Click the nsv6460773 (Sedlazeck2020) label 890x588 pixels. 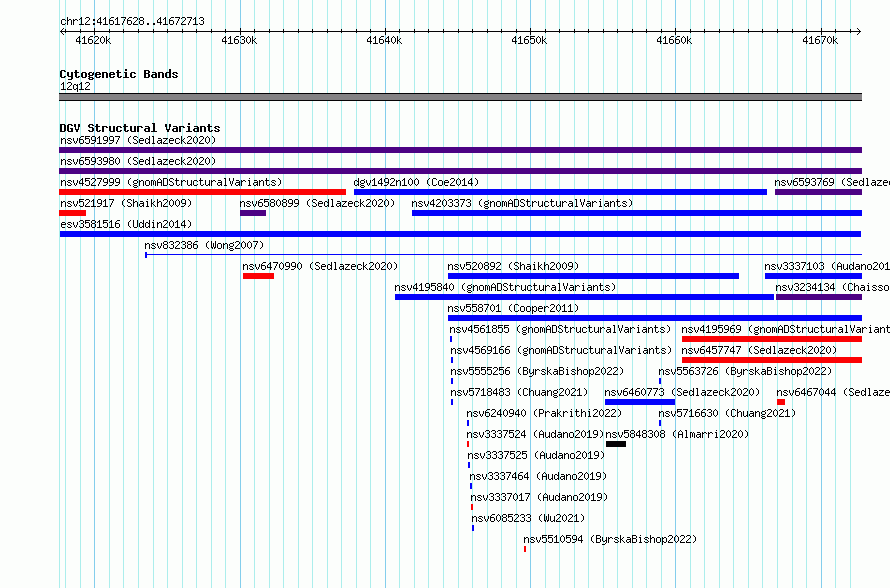682,392
